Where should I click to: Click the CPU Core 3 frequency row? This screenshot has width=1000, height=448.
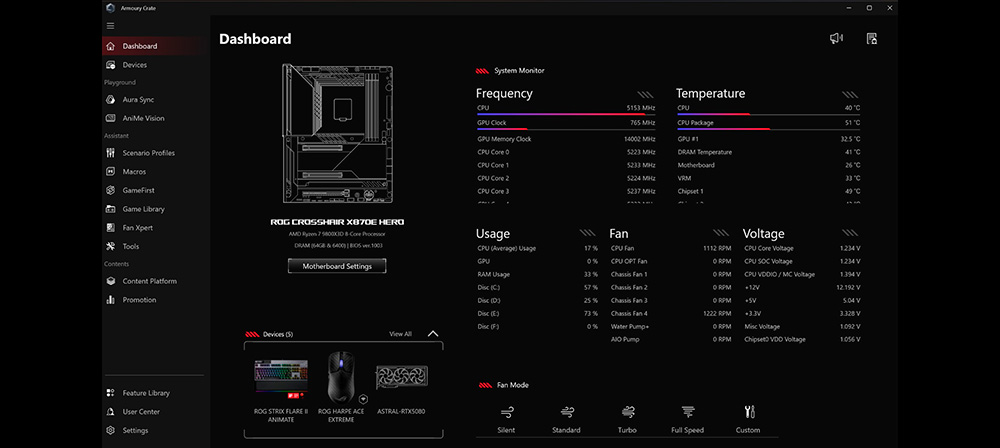[x=566, y=191]
